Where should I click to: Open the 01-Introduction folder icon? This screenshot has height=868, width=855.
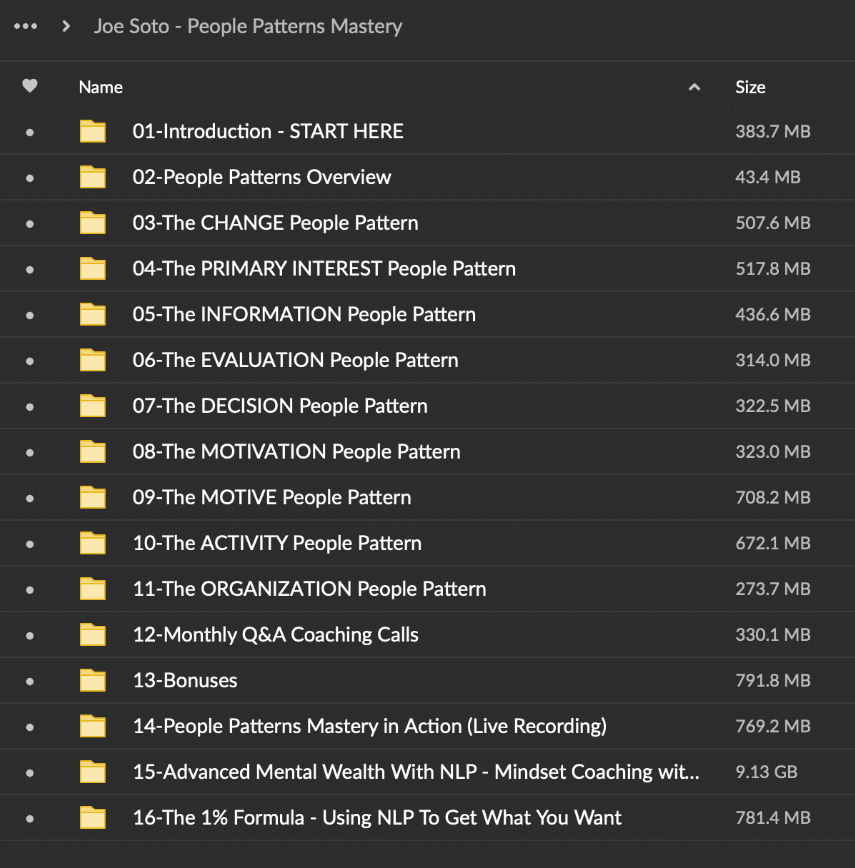[x=92, y=131]
